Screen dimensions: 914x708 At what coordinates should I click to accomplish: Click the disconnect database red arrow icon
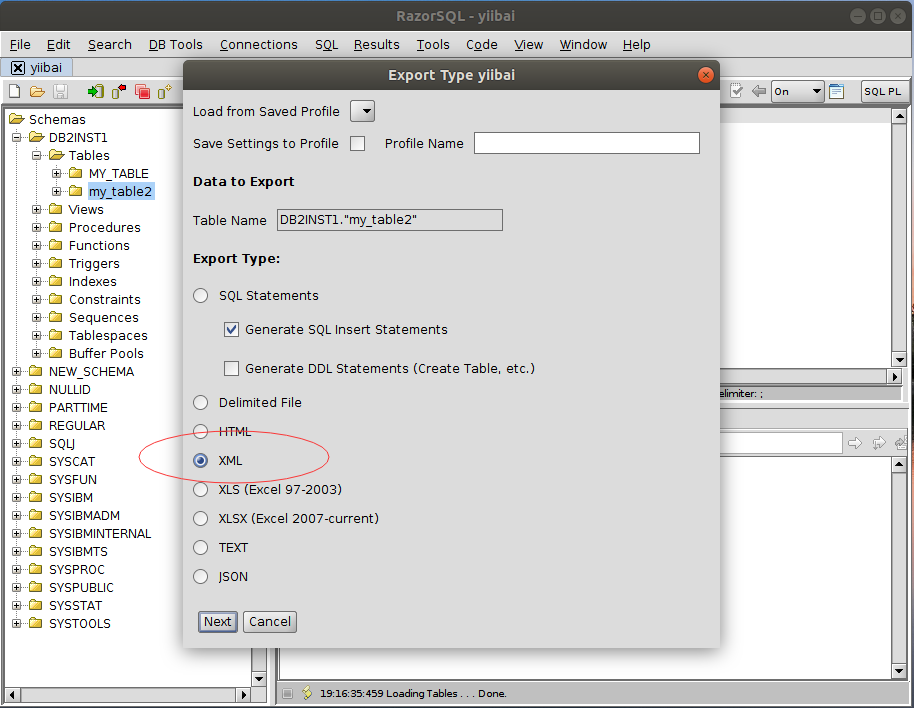coord(119,92)
